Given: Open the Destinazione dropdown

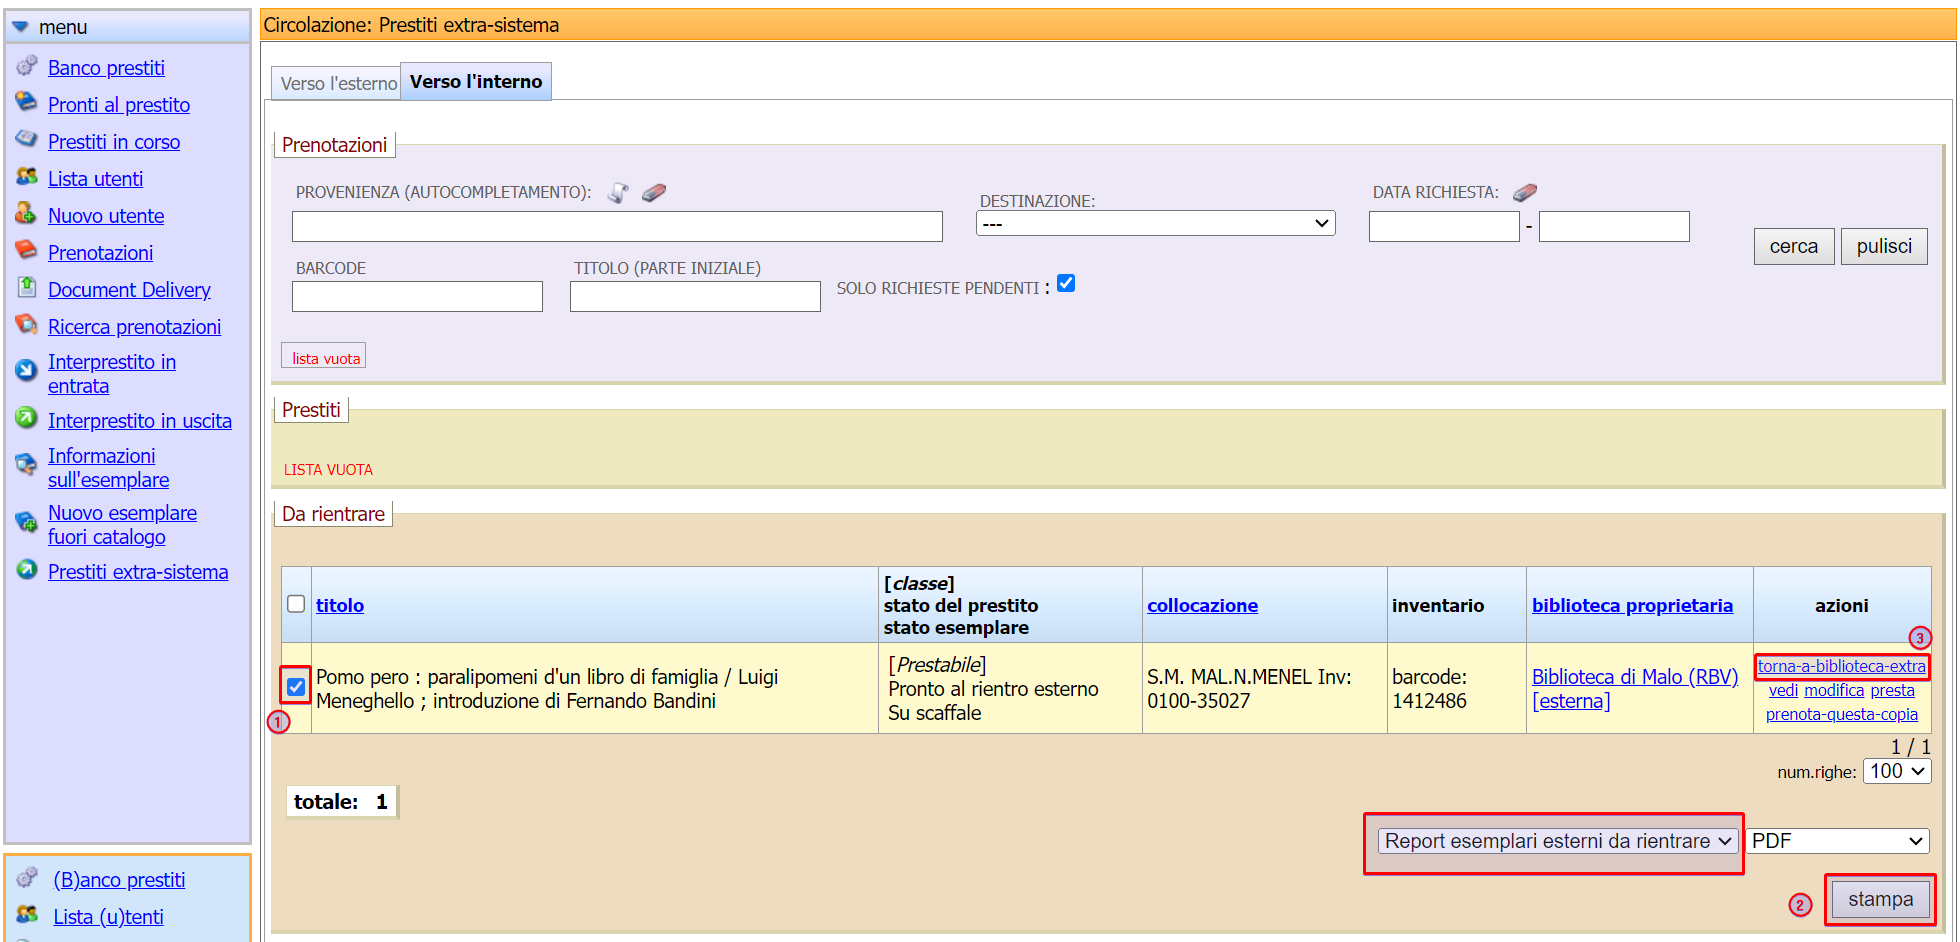Looking at the screenshot, I should pyautogui.click(x=1155, y=224).
